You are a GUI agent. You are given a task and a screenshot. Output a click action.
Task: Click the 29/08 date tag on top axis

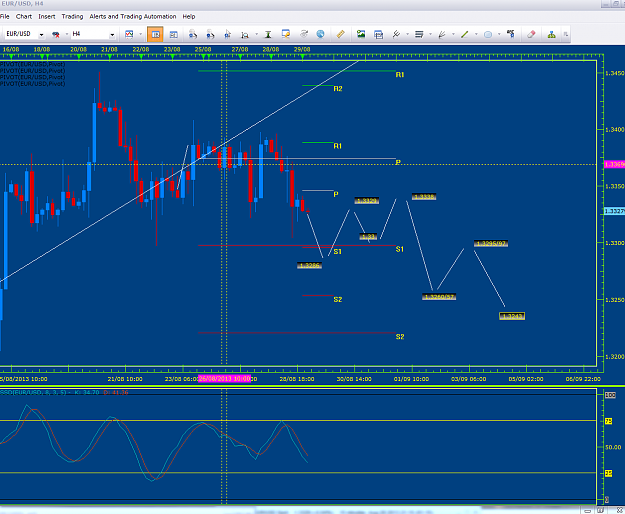(x=302, y=49)
